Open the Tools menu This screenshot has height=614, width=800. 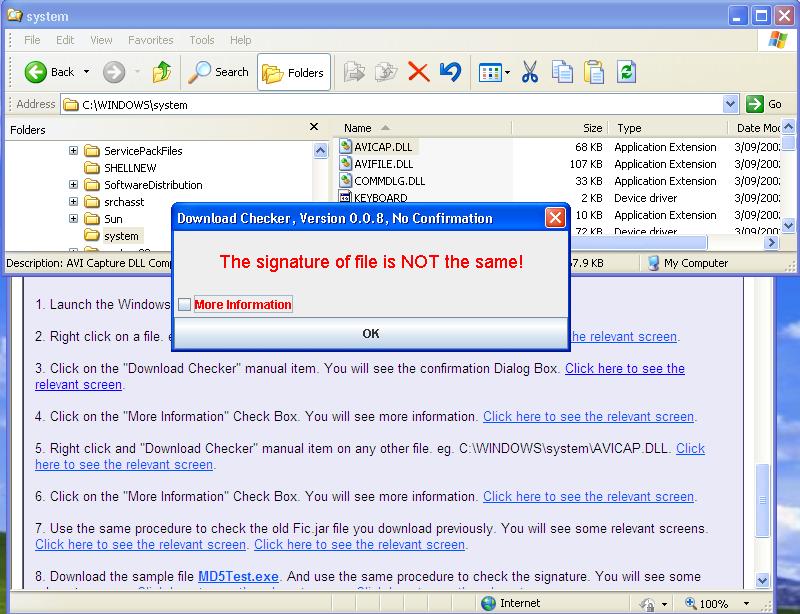click(x=202, y=40)
